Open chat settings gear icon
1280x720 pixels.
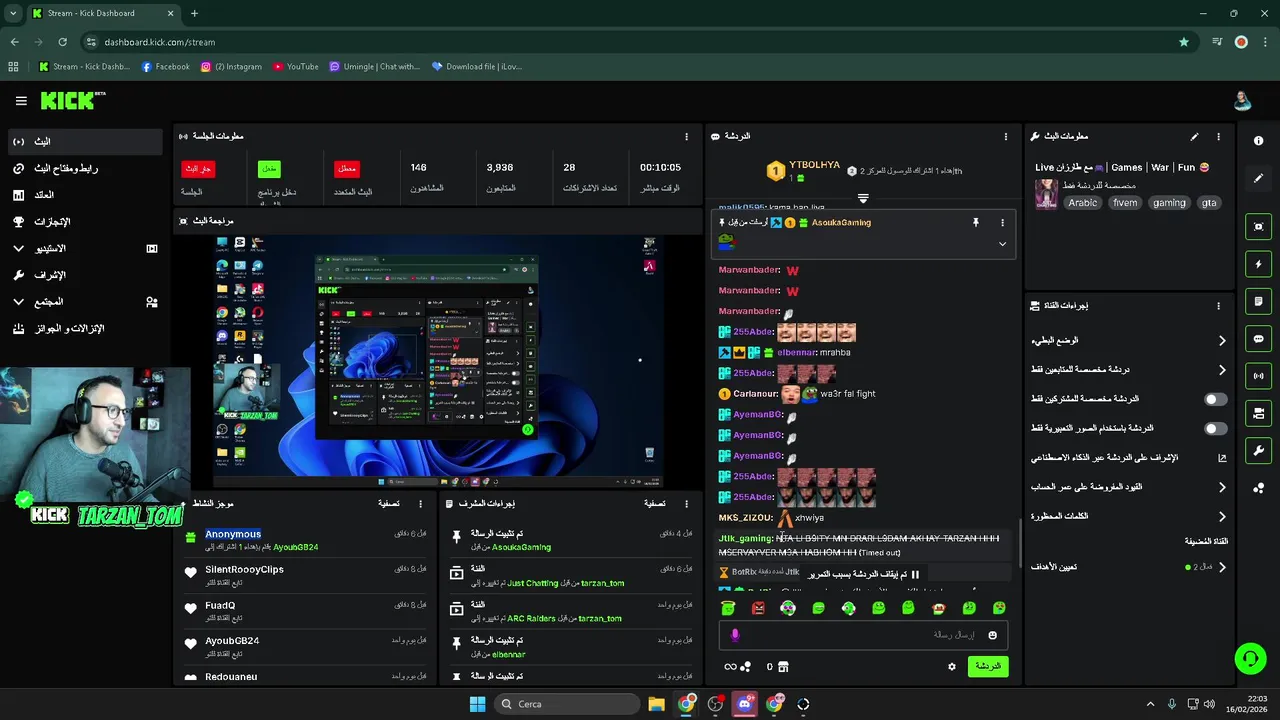coord(951,667)
